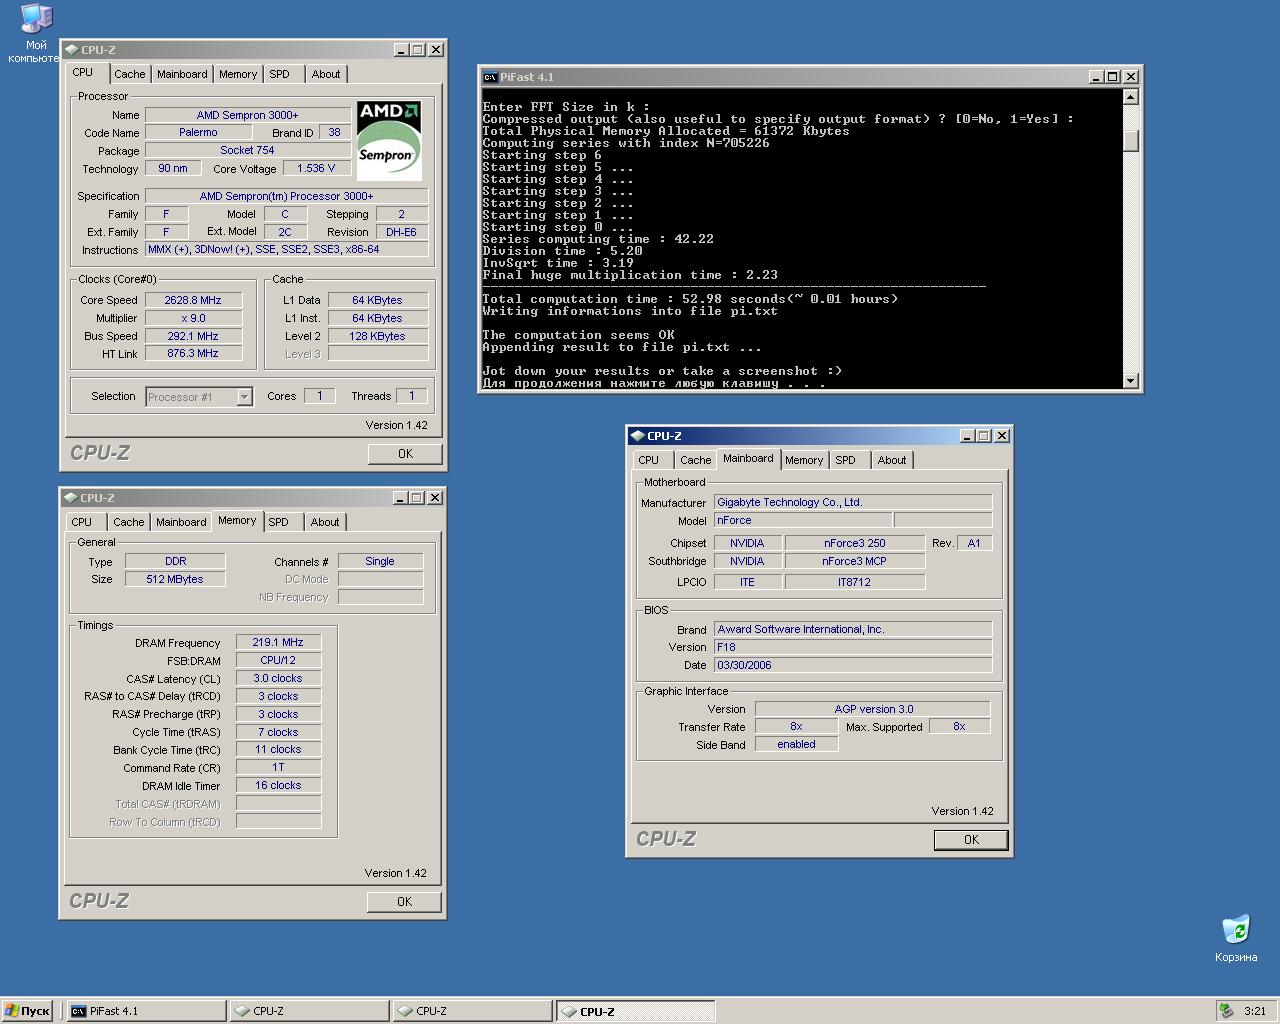Activate the first CPU-Z taskbar button

click(309, 1011)
